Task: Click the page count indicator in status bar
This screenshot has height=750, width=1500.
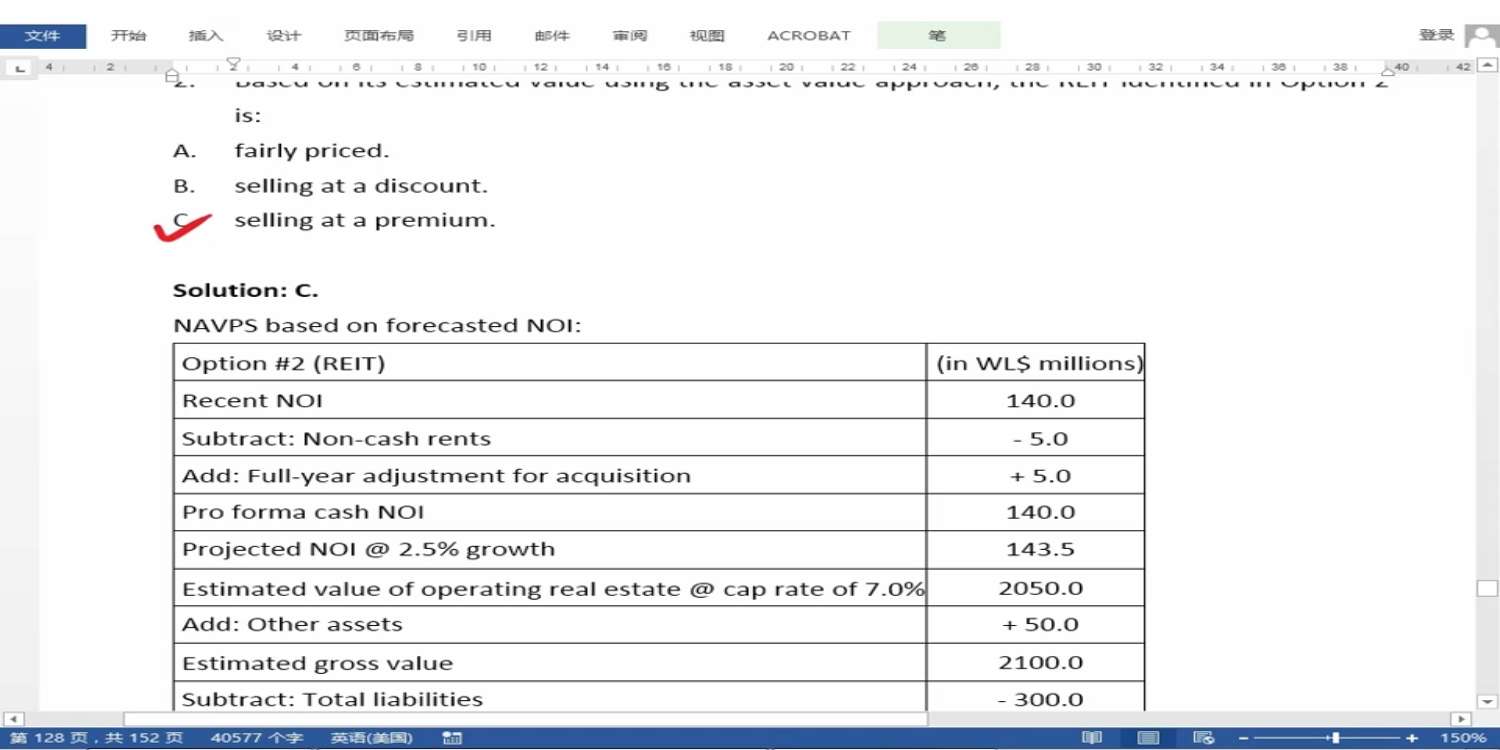Action: click(97, 738)
